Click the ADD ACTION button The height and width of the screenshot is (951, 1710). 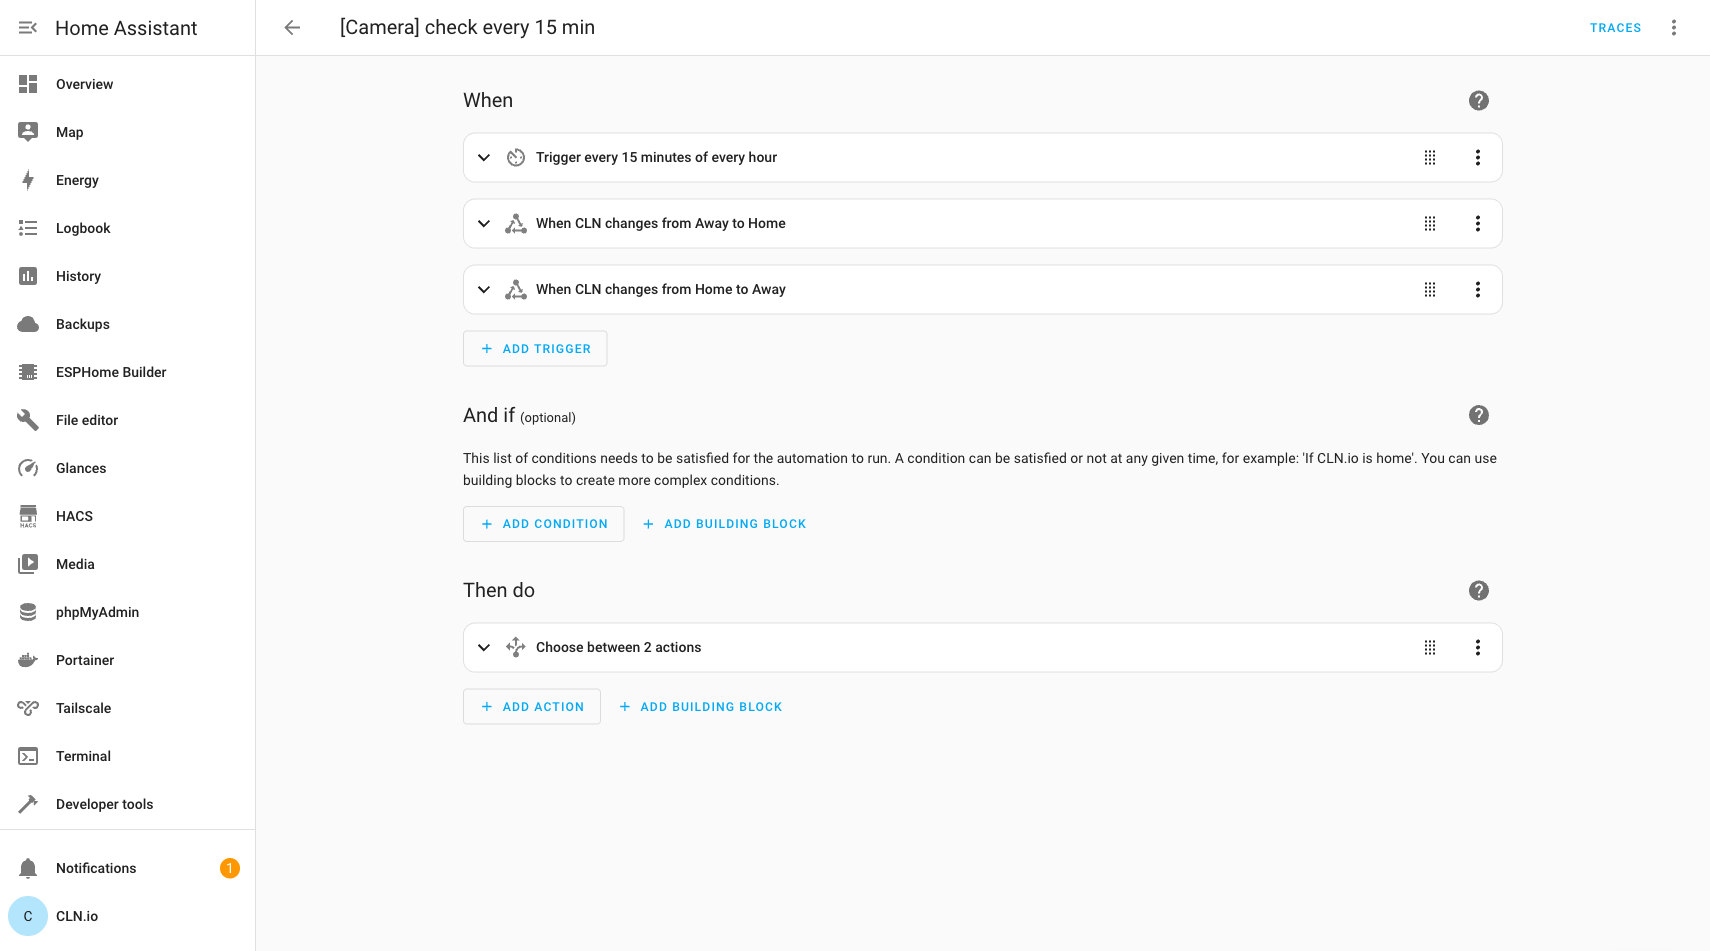click(x=531, y=707)
